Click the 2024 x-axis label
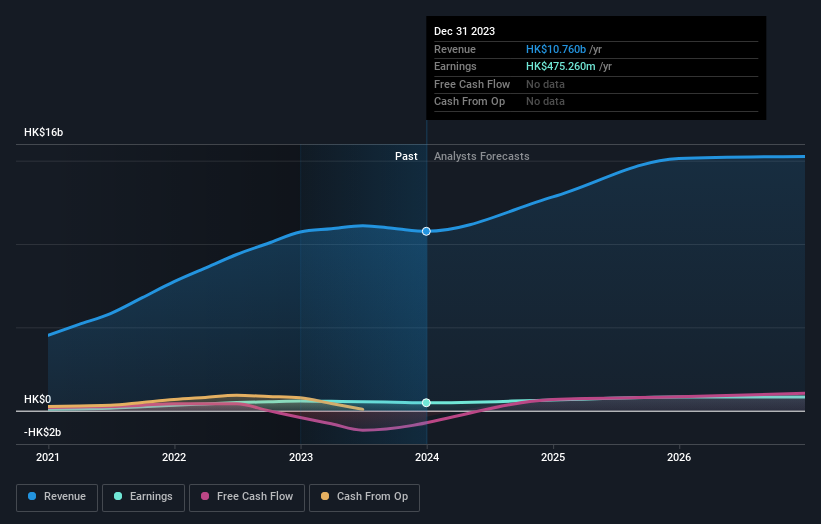This screenshot has height=524, width=821. 427,458
